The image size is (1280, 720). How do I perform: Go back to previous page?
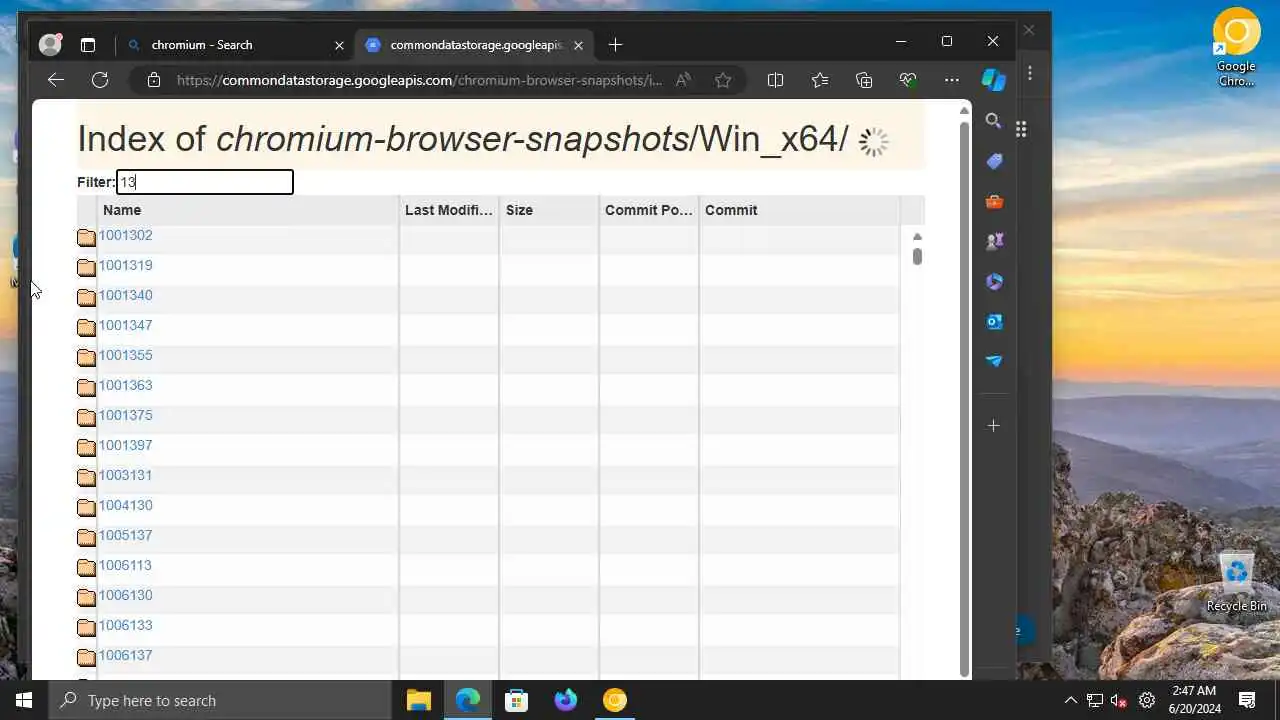(x=56, y=80)
